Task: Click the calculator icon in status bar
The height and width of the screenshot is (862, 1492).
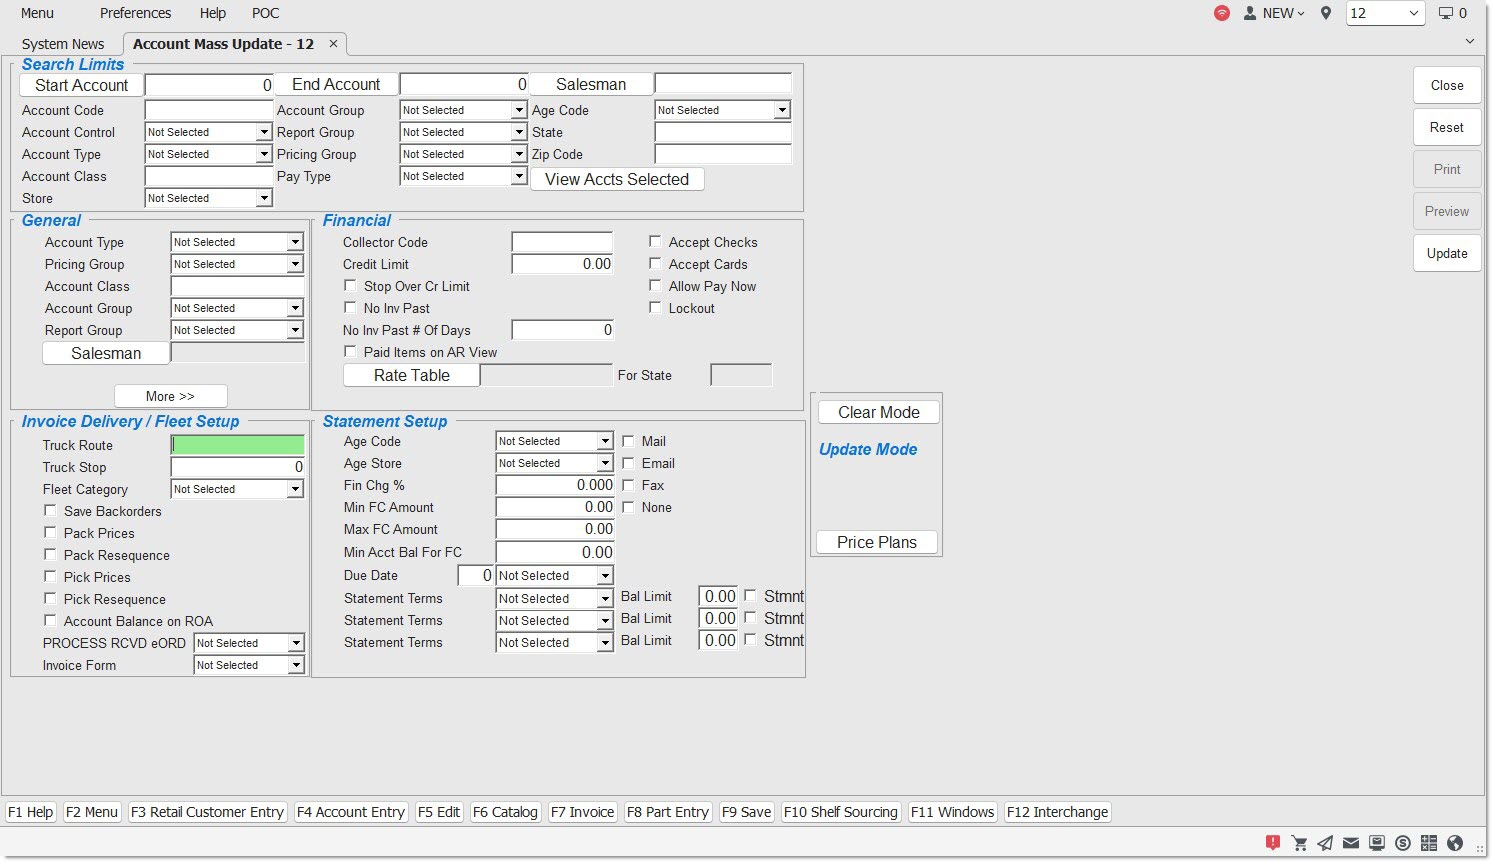Action: click(x=1429, y=843)
